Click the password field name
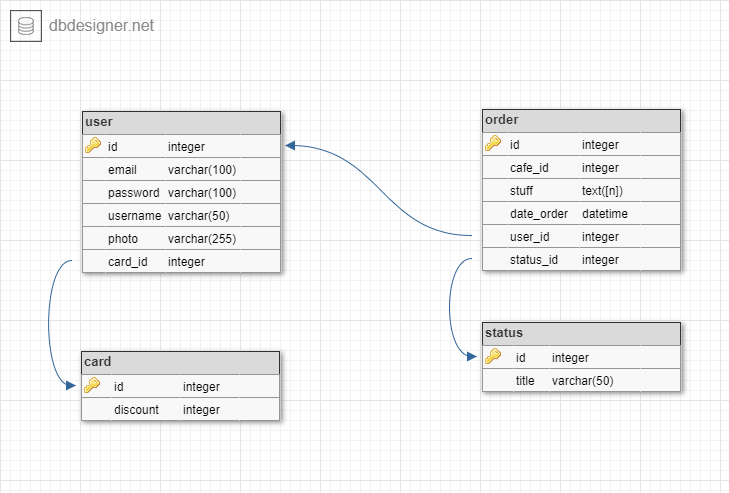The image size is (729, 493). 133,193
